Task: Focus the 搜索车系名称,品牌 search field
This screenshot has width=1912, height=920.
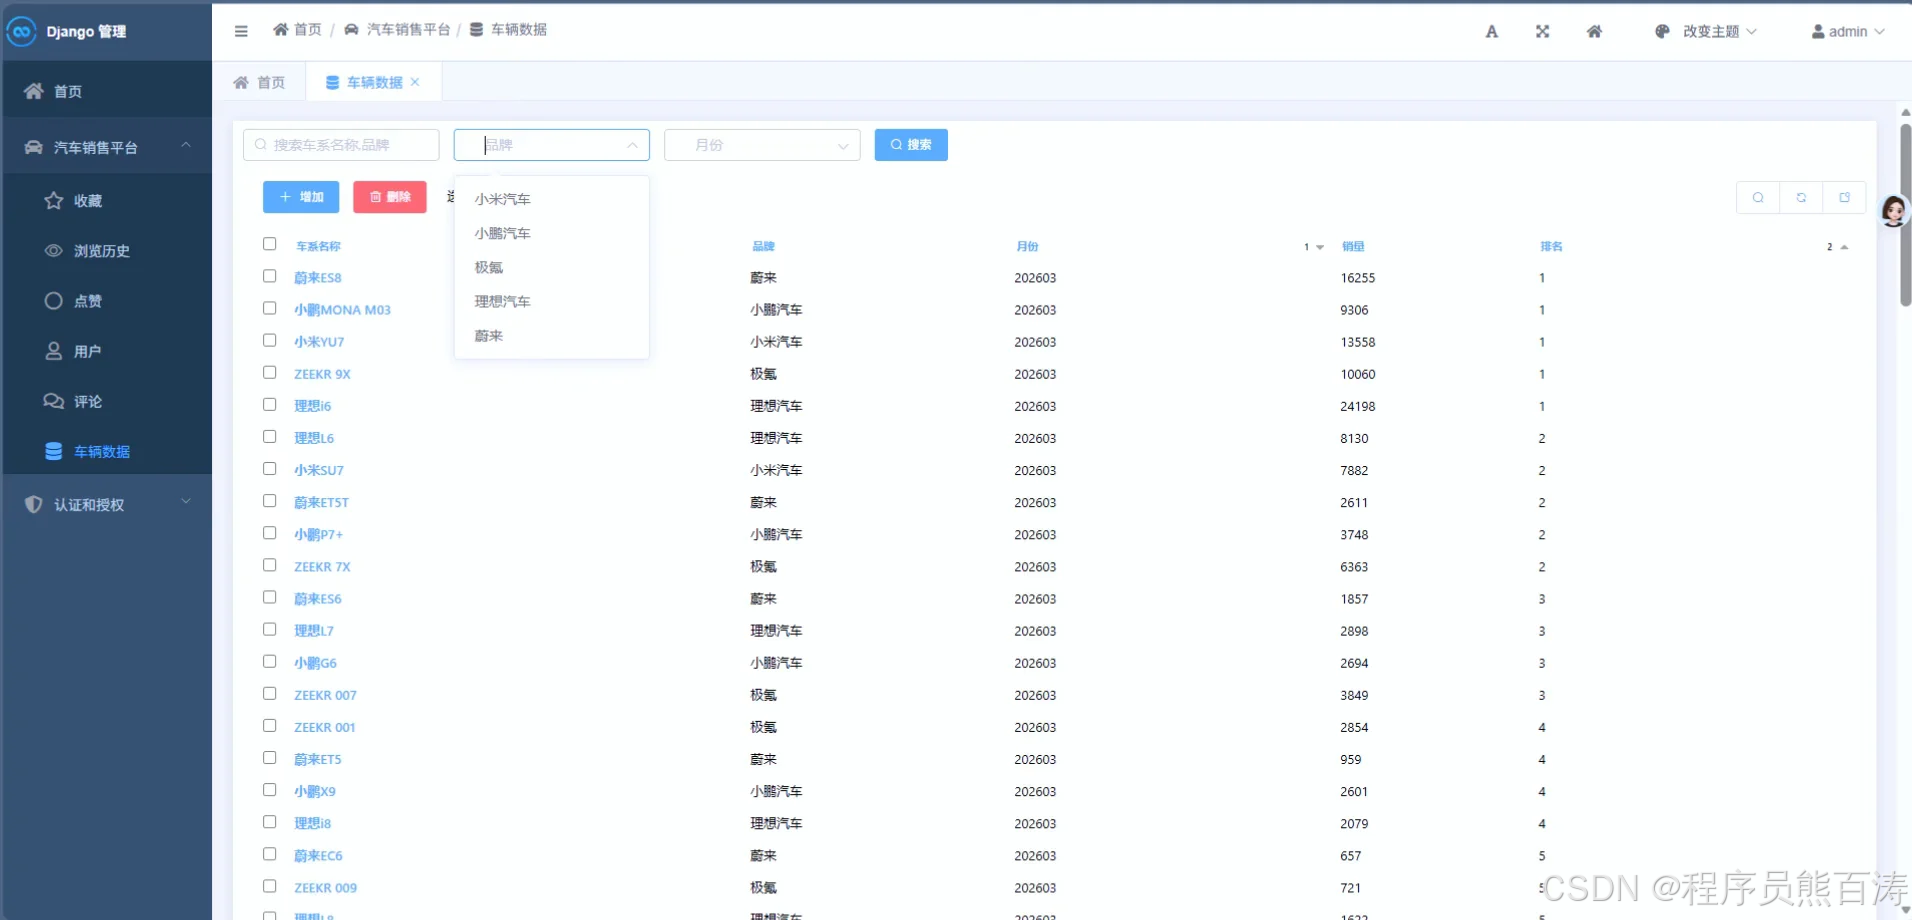Action: pyautogui.click(x=341, y=145)
